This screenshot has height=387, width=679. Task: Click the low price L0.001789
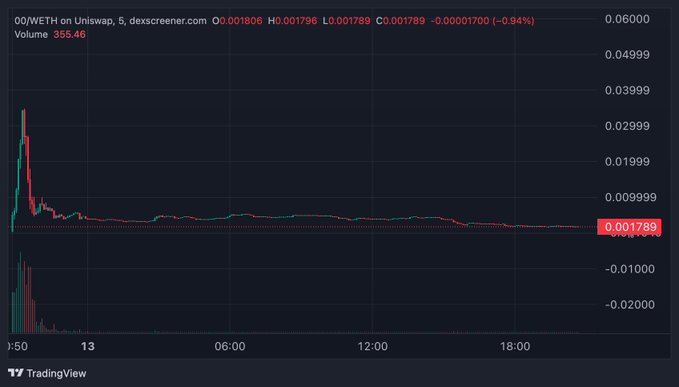click(x=346, y=21)
